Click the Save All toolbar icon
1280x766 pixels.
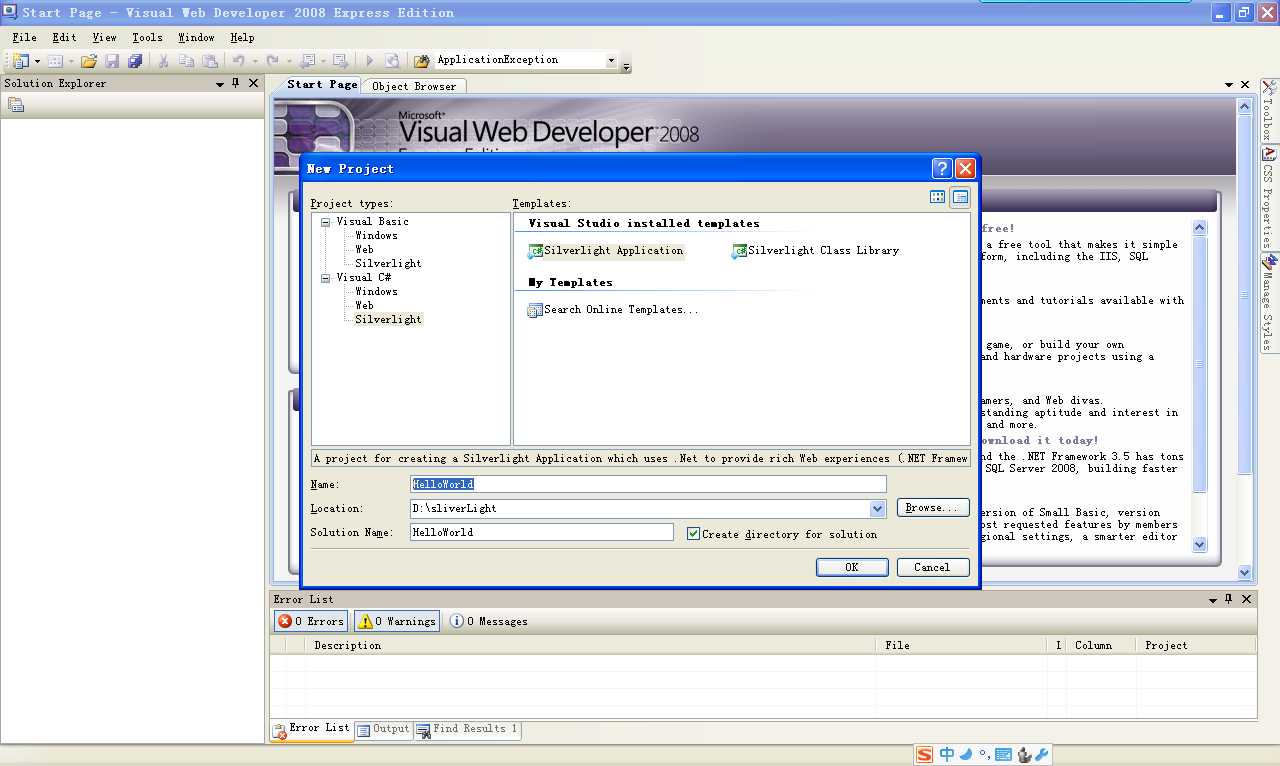135,61
